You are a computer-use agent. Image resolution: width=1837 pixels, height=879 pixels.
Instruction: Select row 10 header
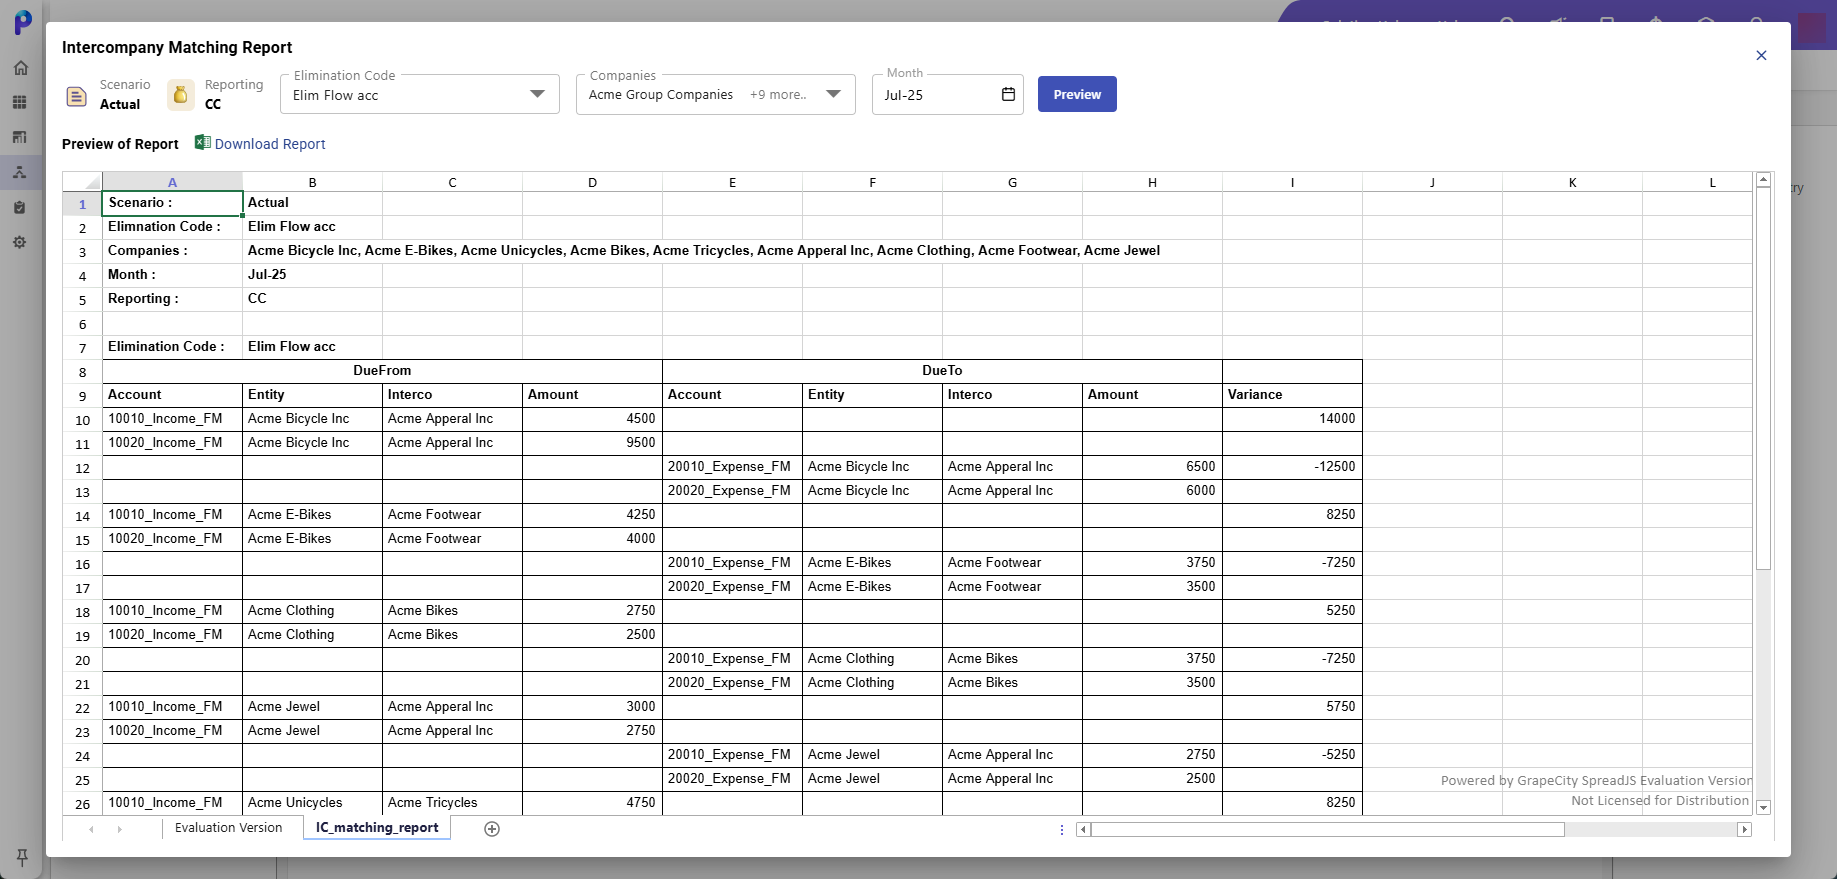83,420
